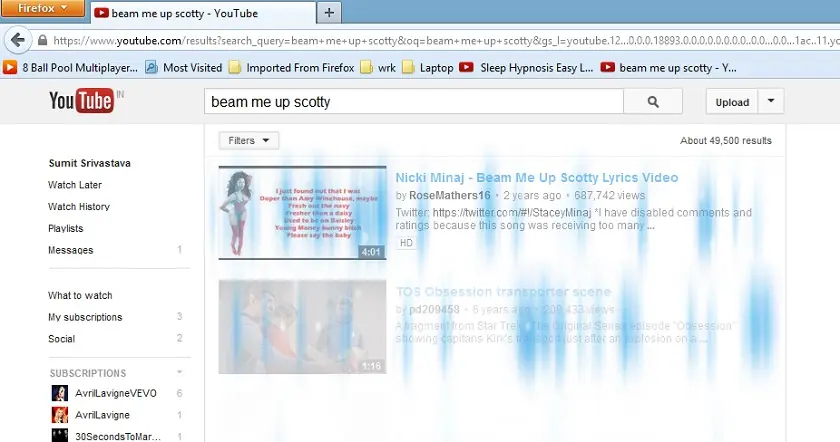This screenshot has height=442, width=840.
Task: Open Messages in the sidebar
Action: [x=71, y=250]
